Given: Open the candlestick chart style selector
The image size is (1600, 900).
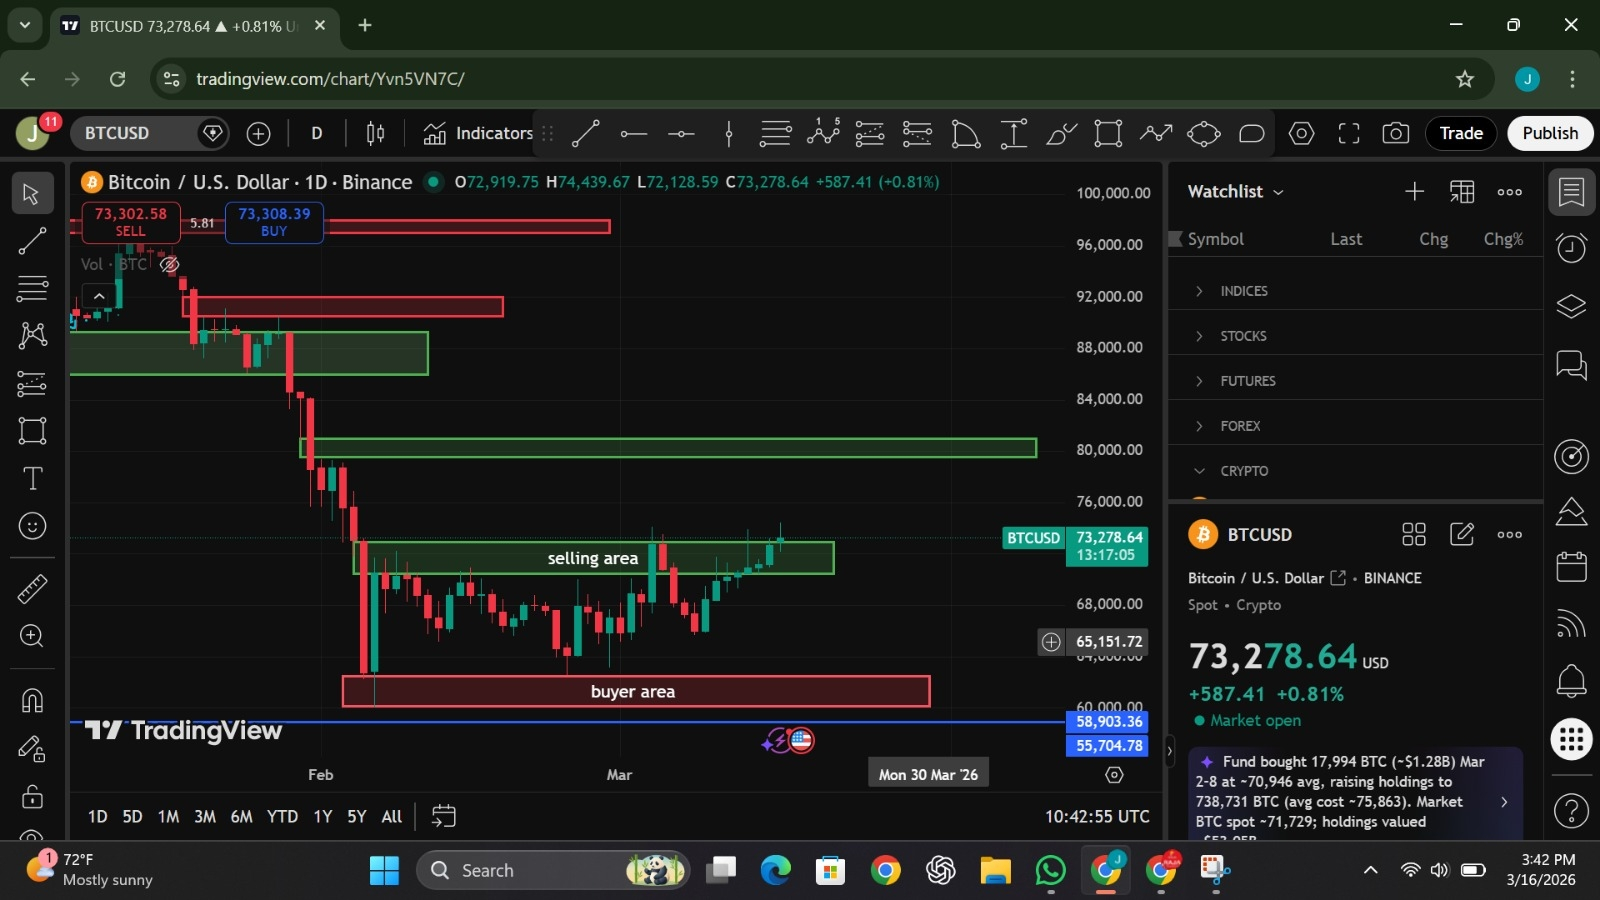Looking at the screenshot, I should tap(376, 133).
